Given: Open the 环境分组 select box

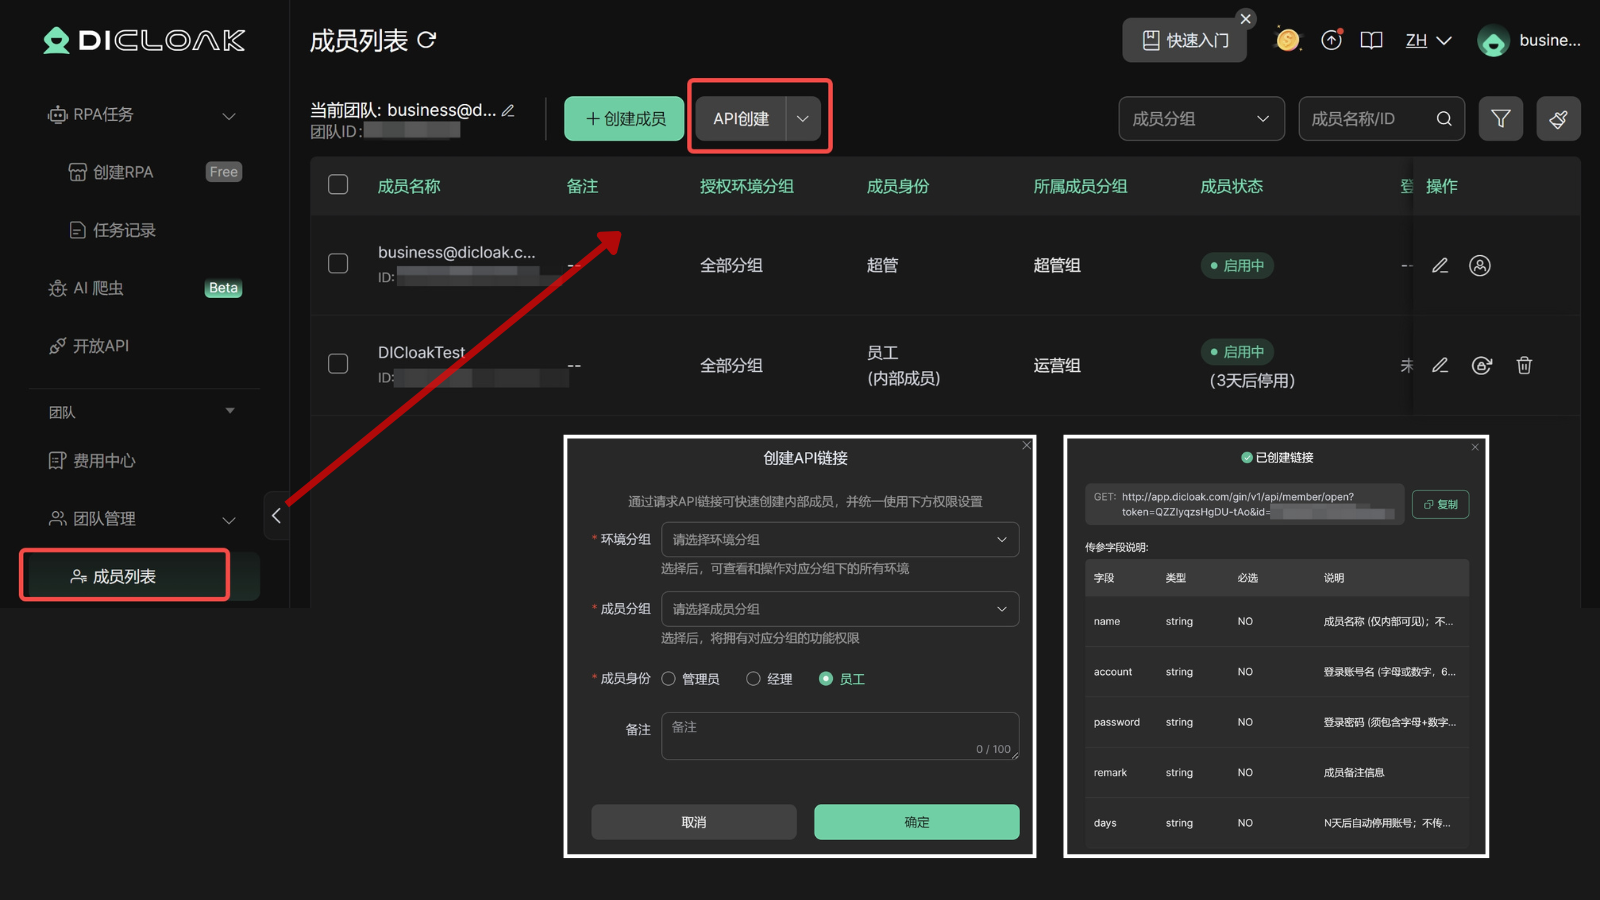Looking at the screenshot, I should 840,540.
